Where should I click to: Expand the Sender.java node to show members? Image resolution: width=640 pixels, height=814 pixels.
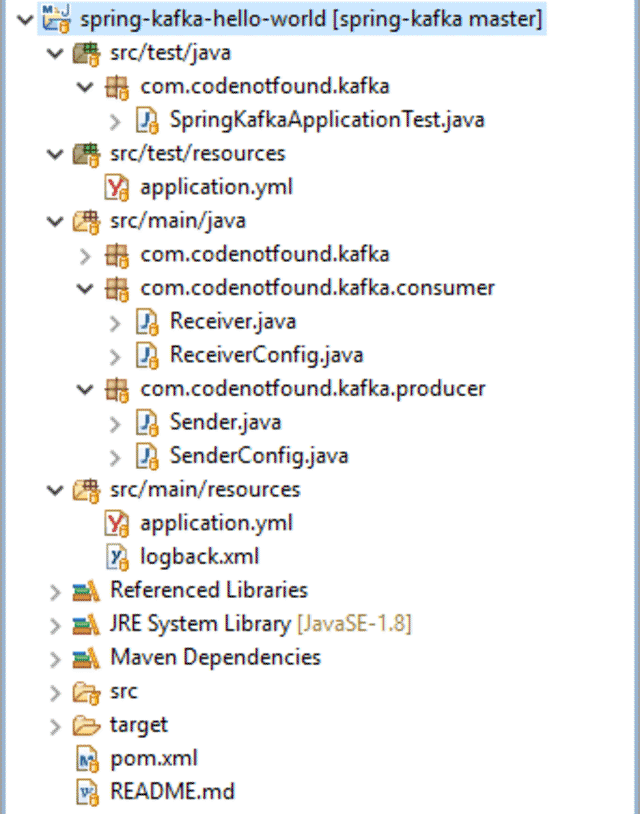coord(116,422)
